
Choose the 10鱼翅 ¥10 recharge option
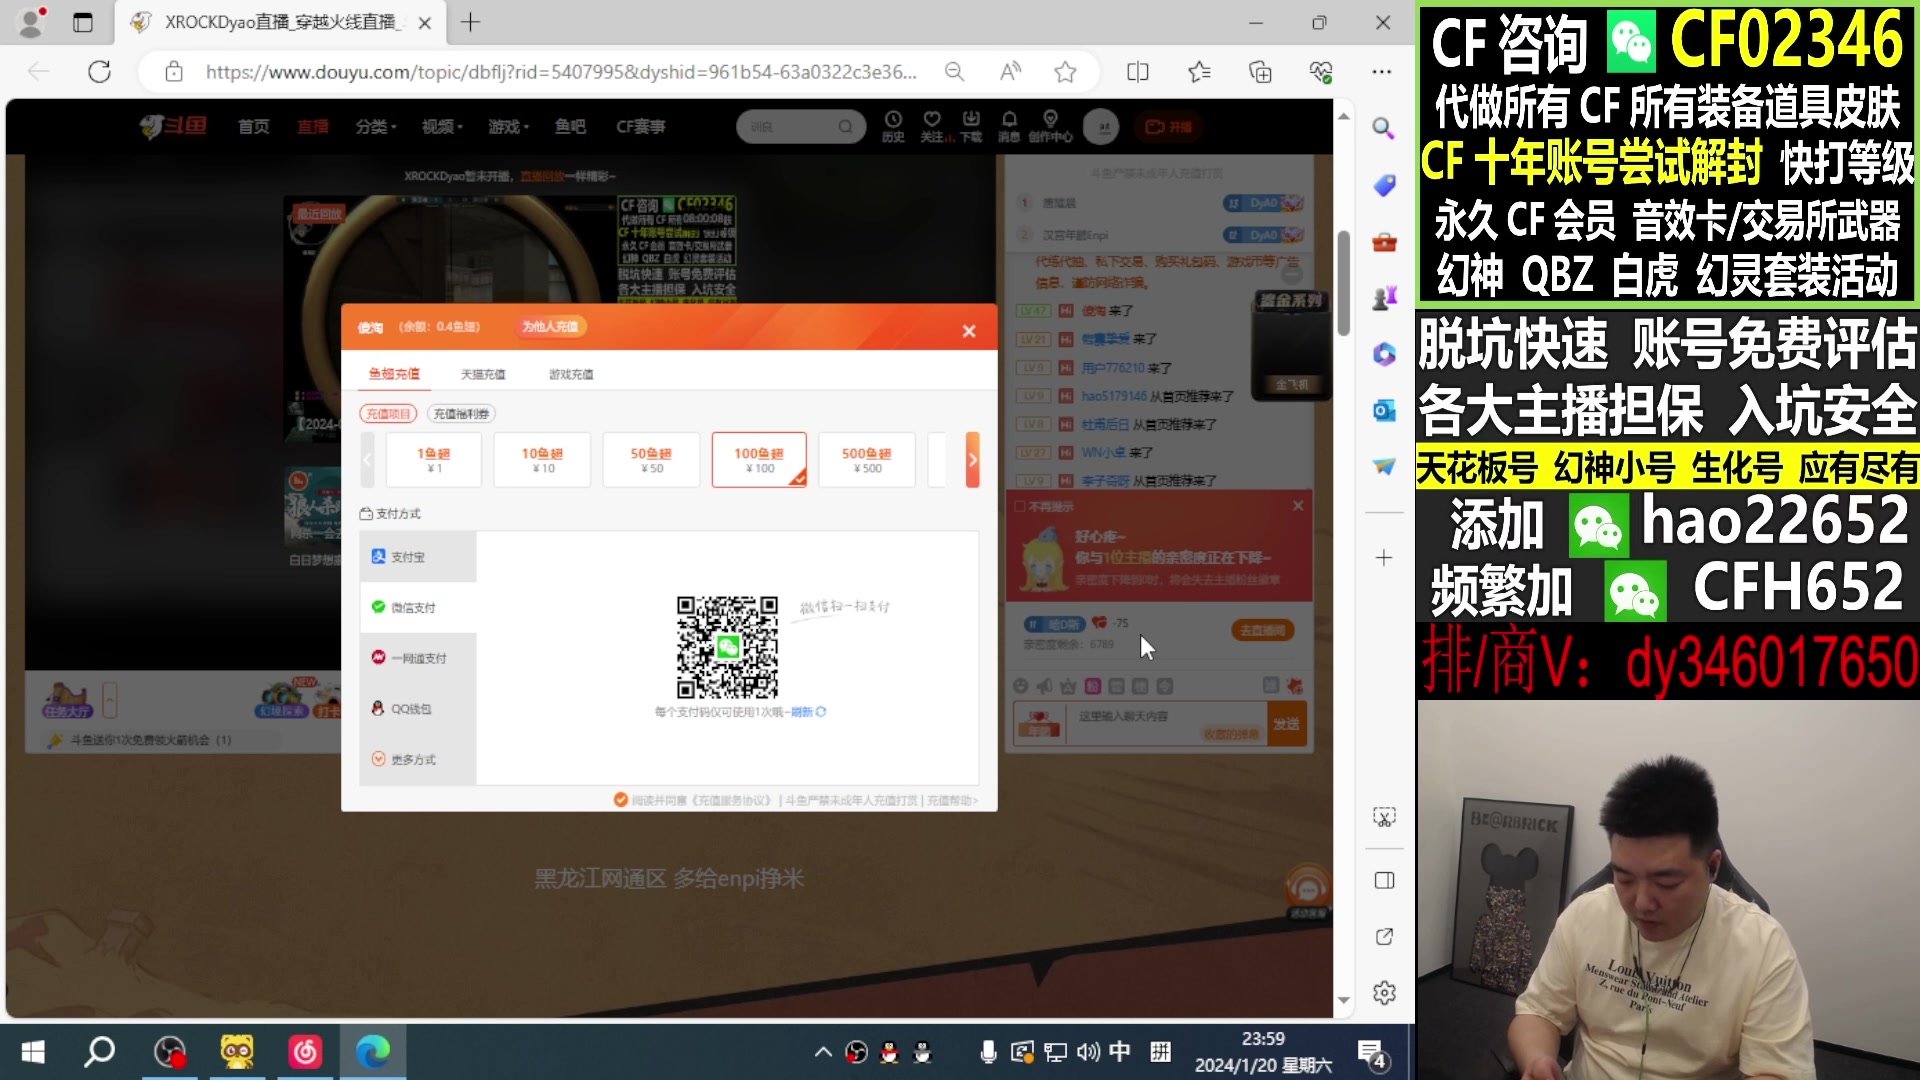542,460
